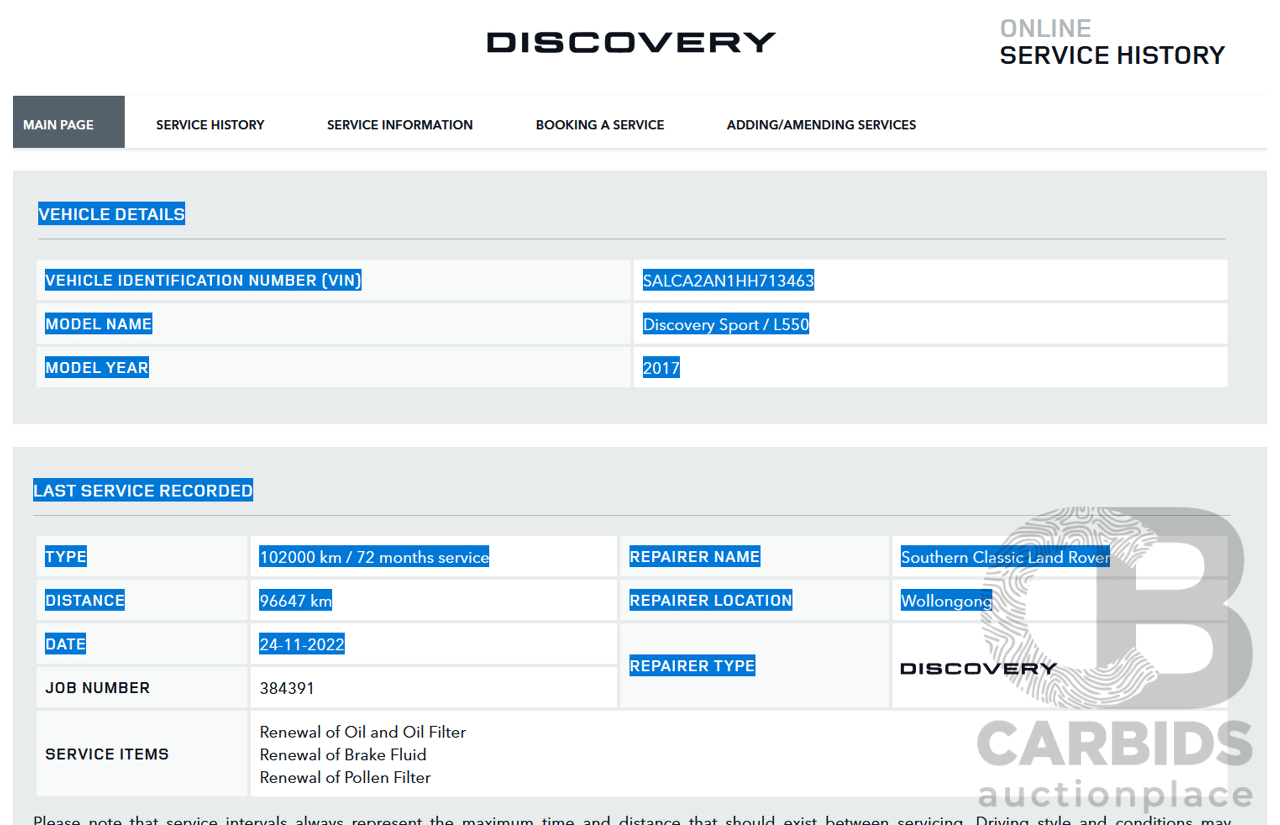The image size is (1280, 825).
Task: Click the Renewal of Brake Fluid item
Action: click(x=343, y=755)
